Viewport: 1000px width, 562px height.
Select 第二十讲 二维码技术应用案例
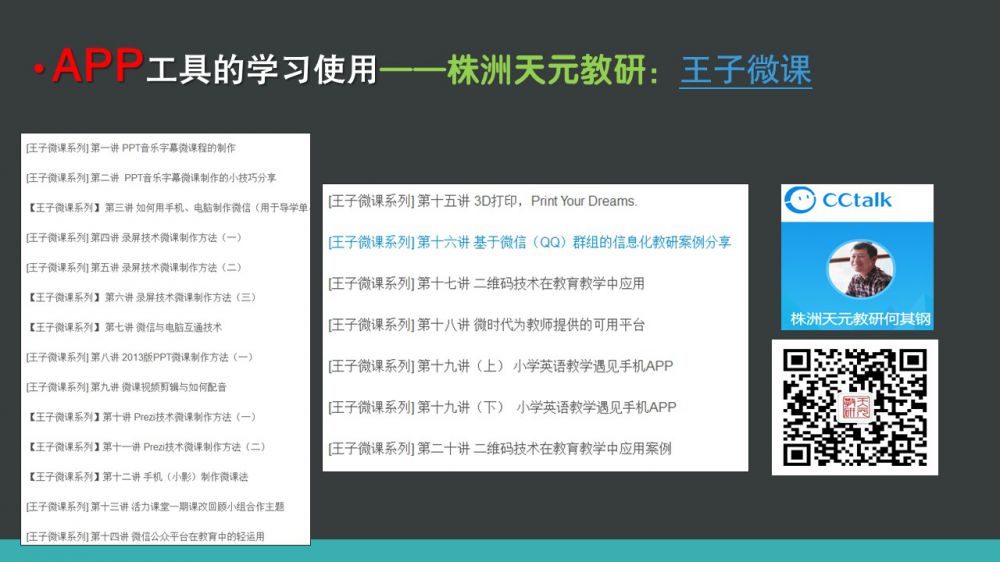[499, 449]
